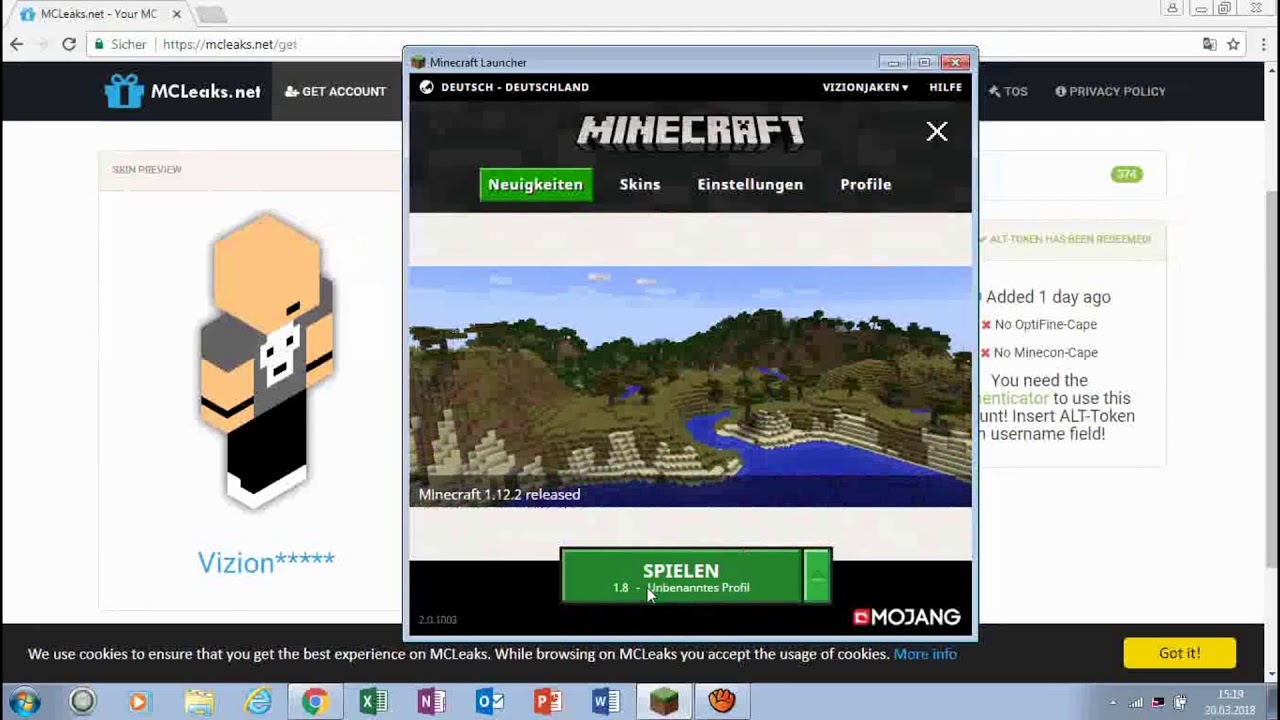
Task: Click the translate page icon in Chrome
Action: click(x=1209, y=44)
